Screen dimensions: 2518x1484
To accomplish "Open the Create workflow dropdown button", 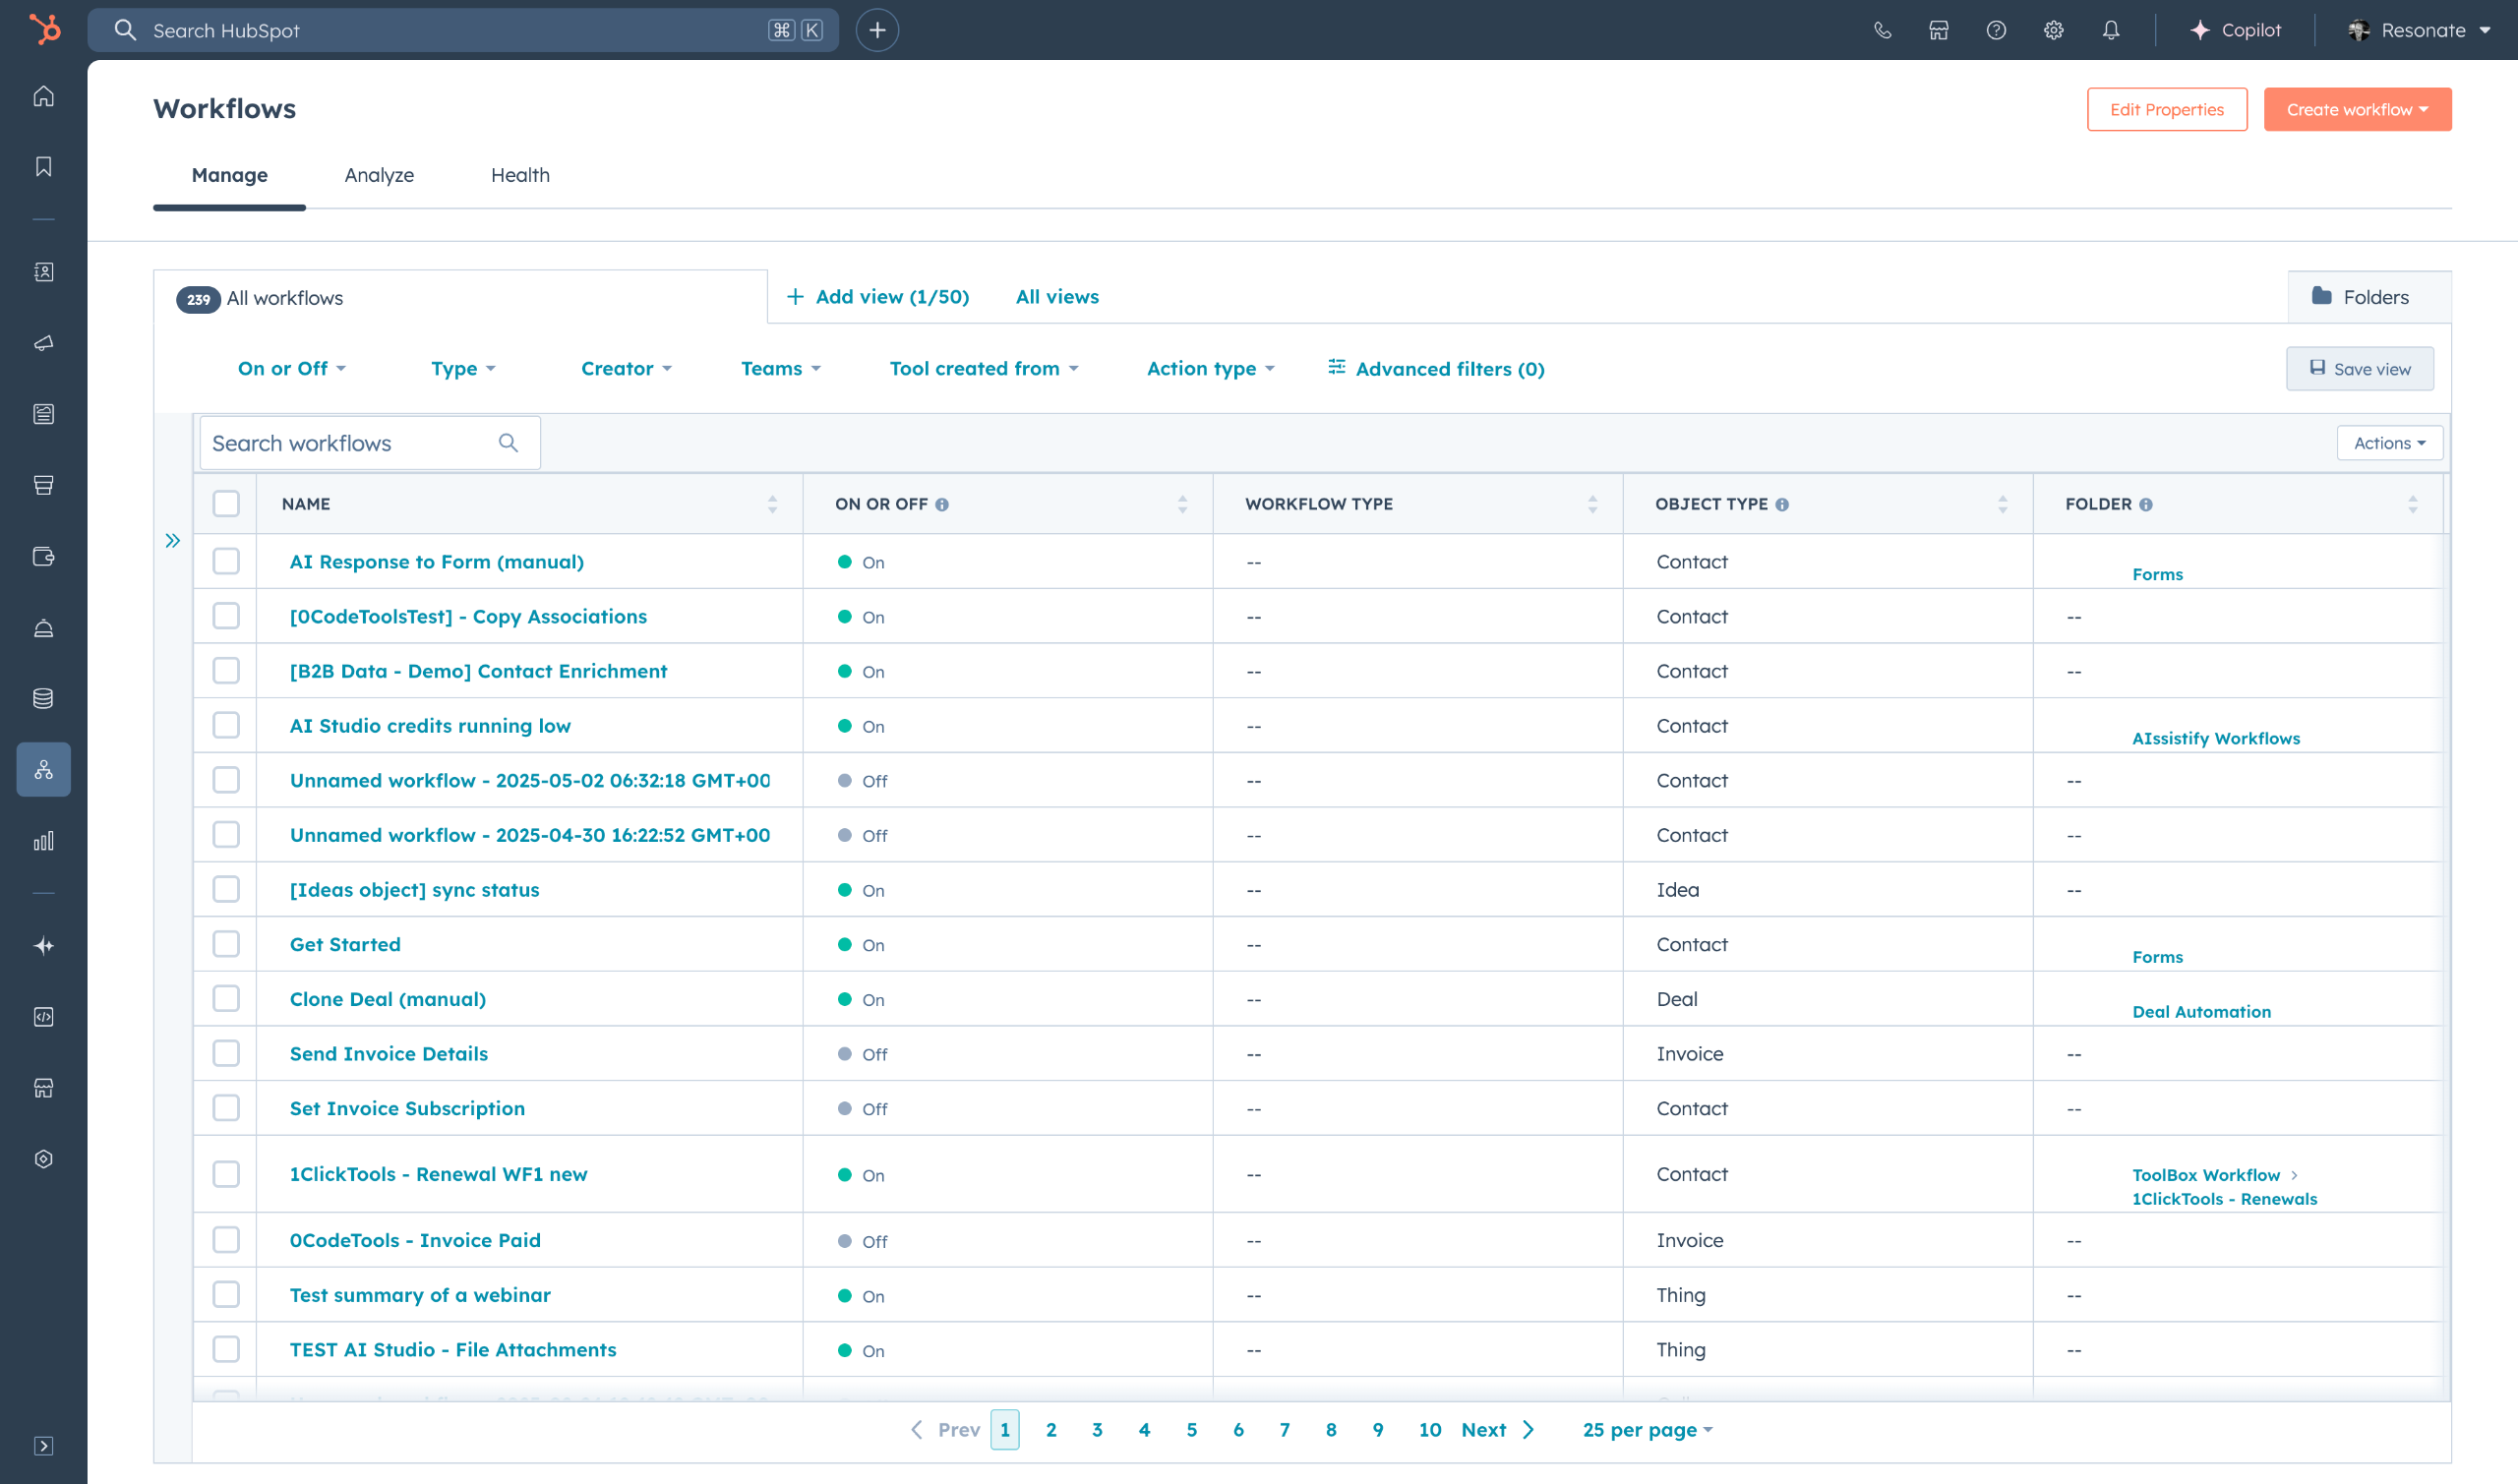I will 2356,109.
